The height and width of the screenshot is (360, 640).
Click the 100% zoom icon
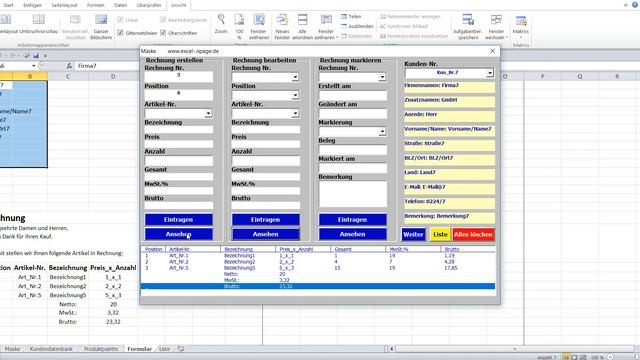point(239,19)
